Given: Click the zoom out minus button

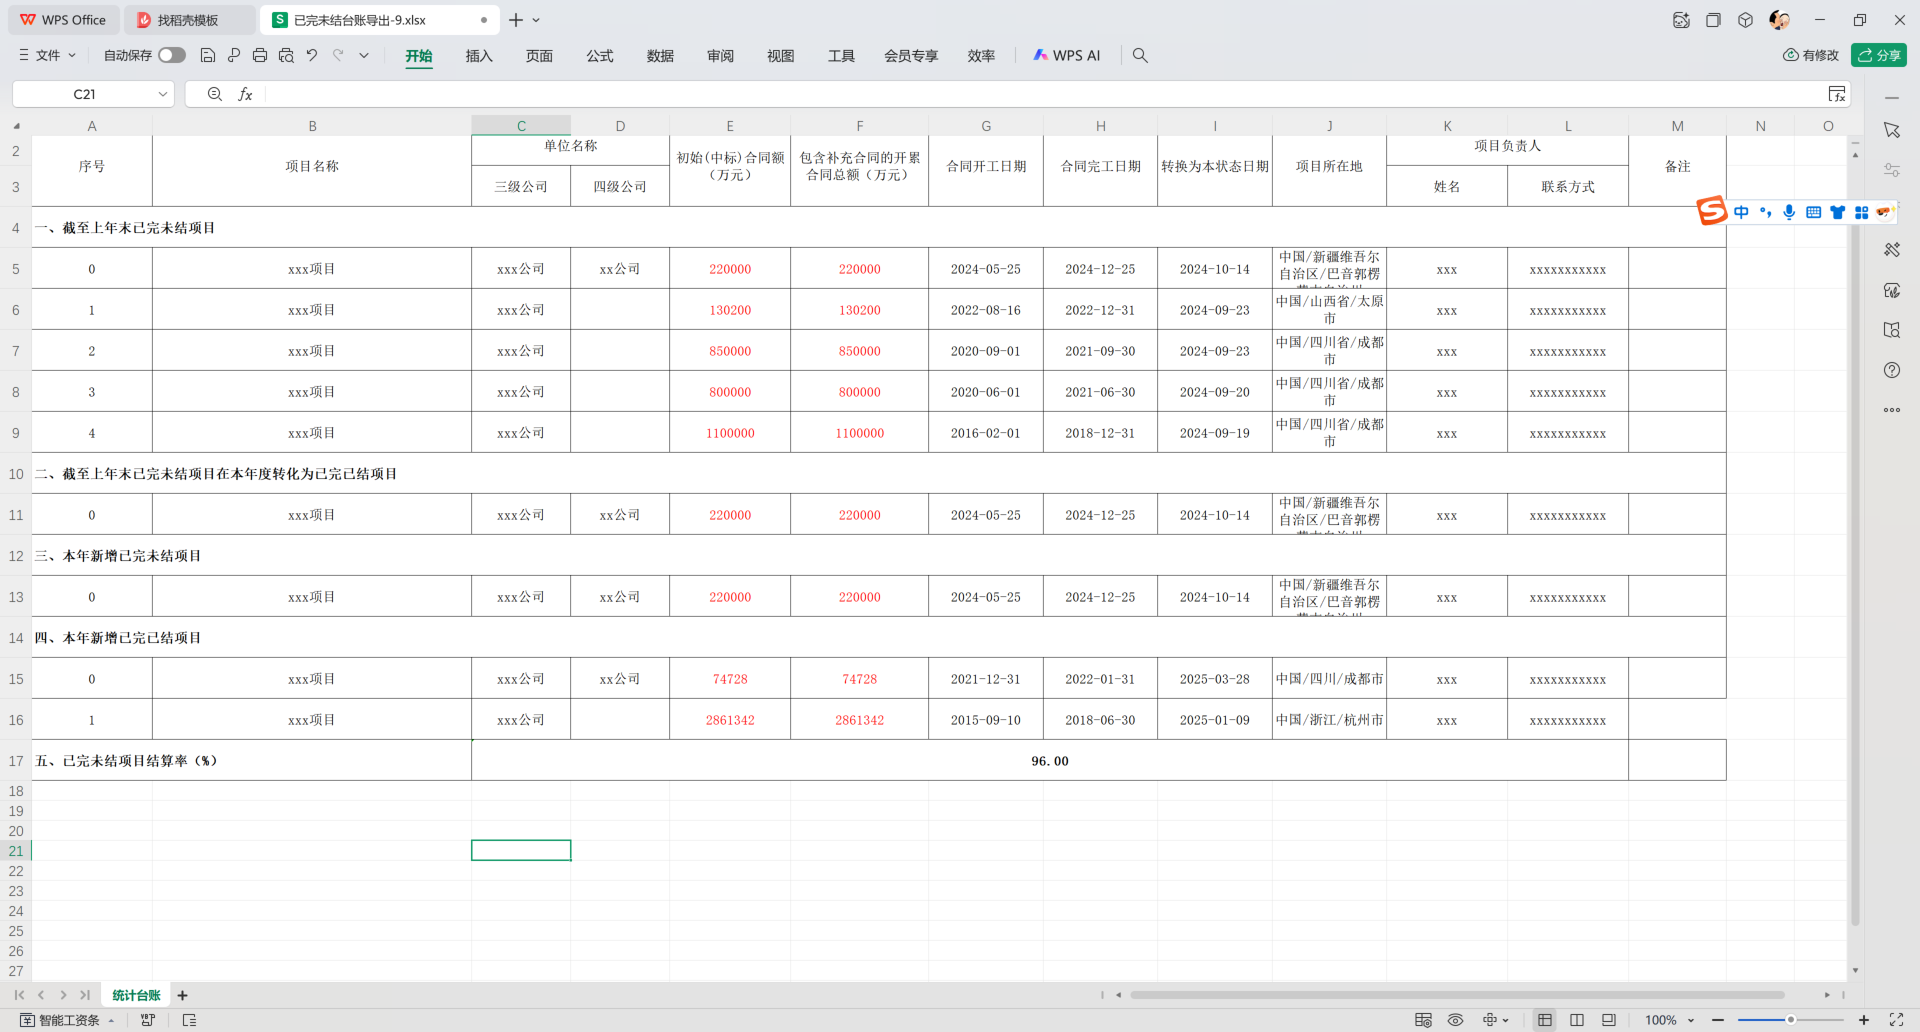Looking at the screenshot, I should tap(1718, 1020).
